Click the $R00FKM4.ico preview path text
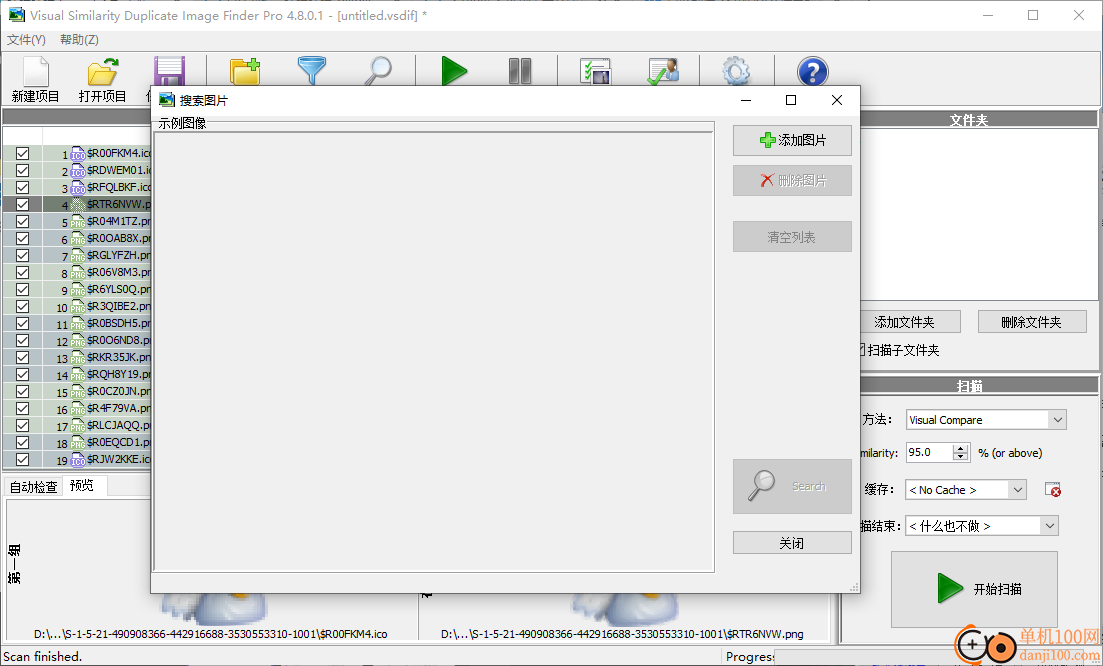 click(x=210, y=634)
